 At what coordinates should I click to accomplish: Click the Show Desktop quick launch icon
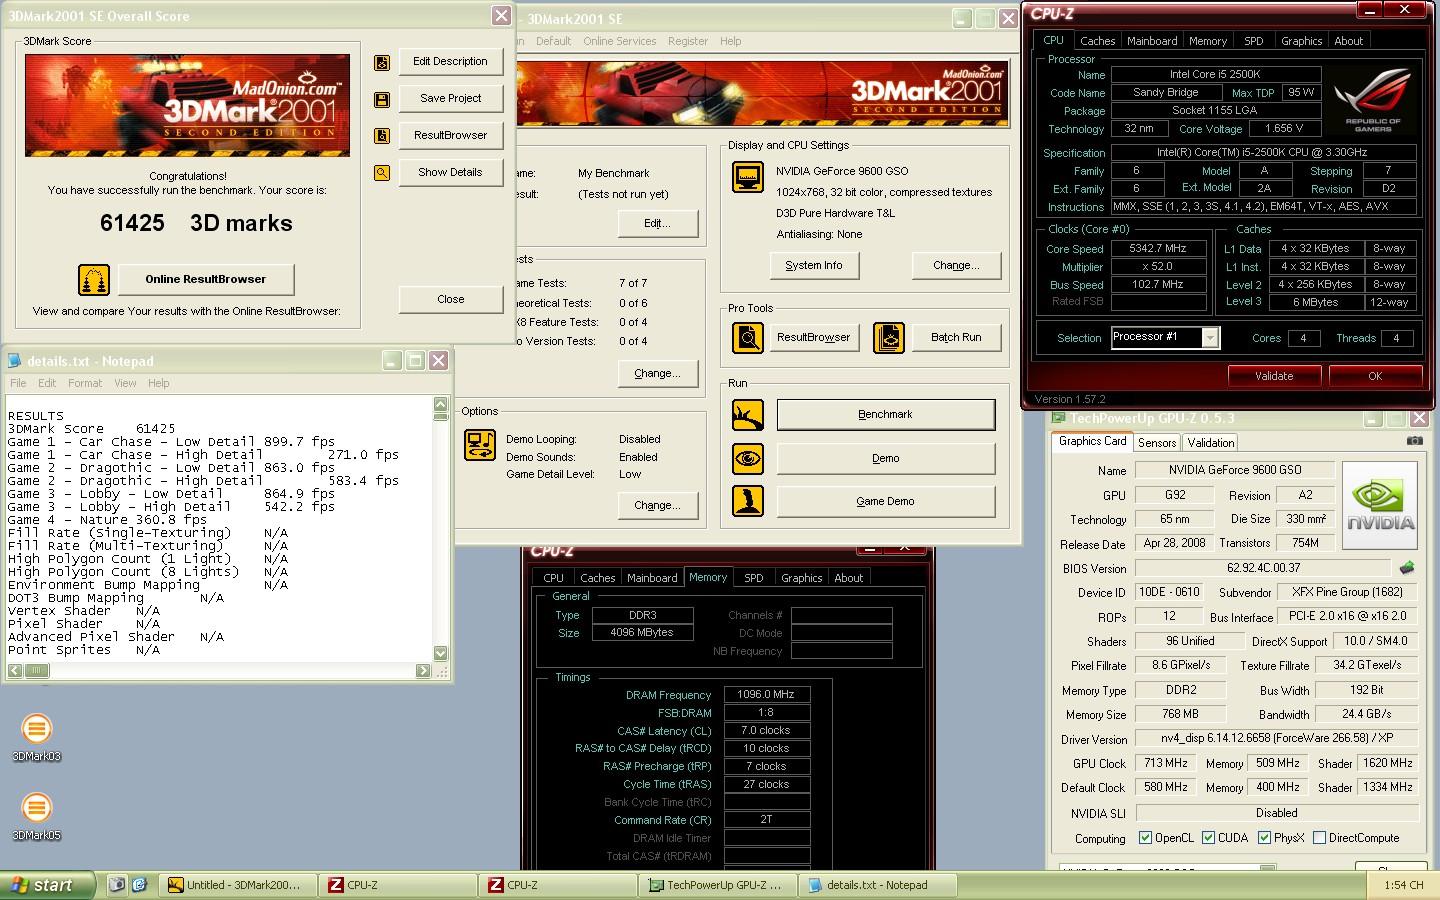click(x=118, y=885)
